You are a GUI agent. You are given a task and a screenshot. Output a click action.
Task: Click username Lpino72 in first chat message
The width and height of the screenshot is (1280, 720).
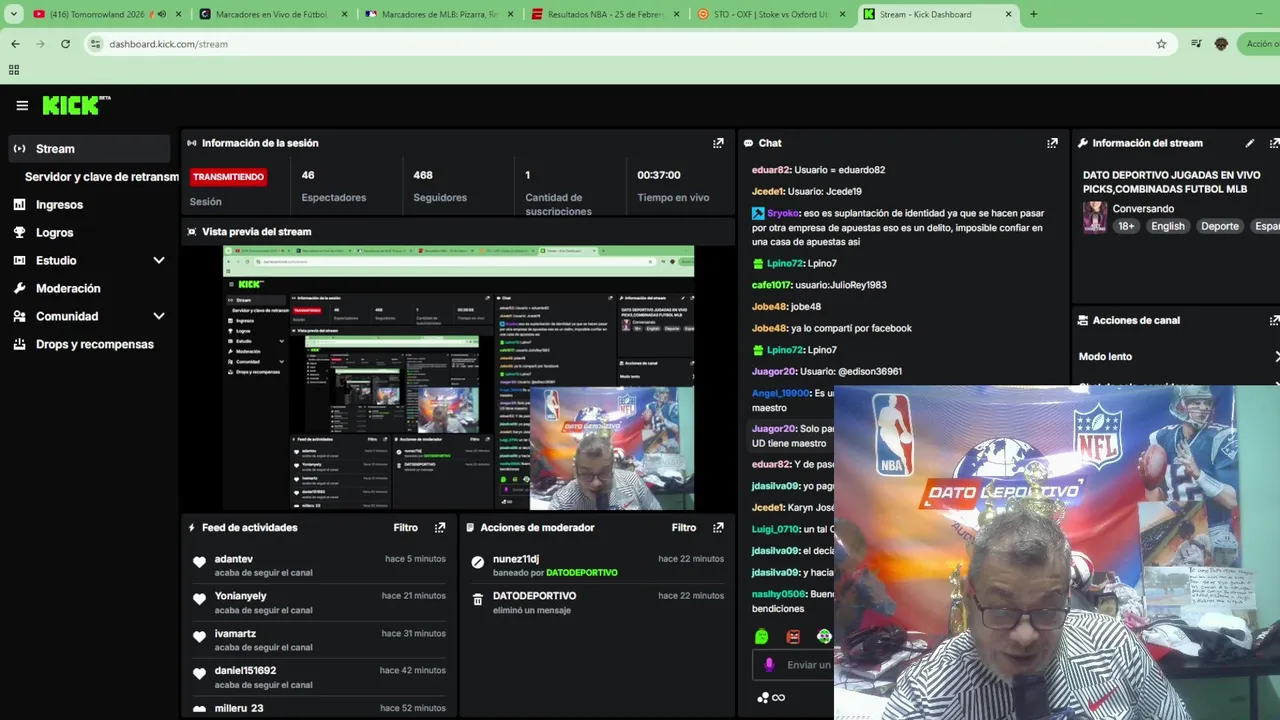point(784,263)
